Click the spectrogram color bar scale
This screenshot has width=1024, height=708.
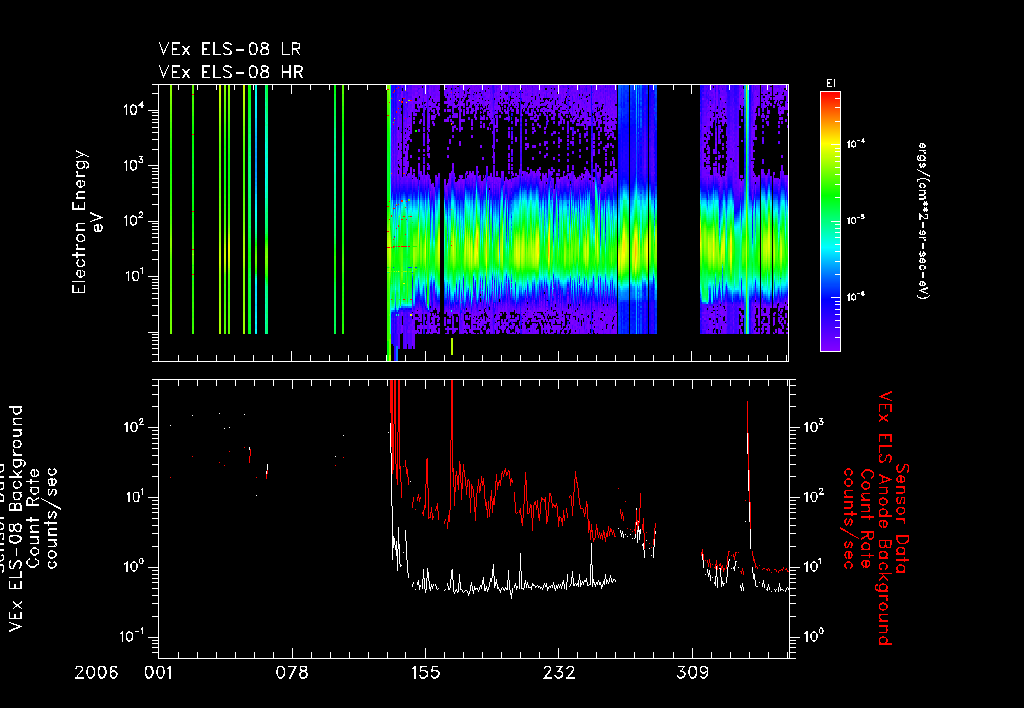830,221
